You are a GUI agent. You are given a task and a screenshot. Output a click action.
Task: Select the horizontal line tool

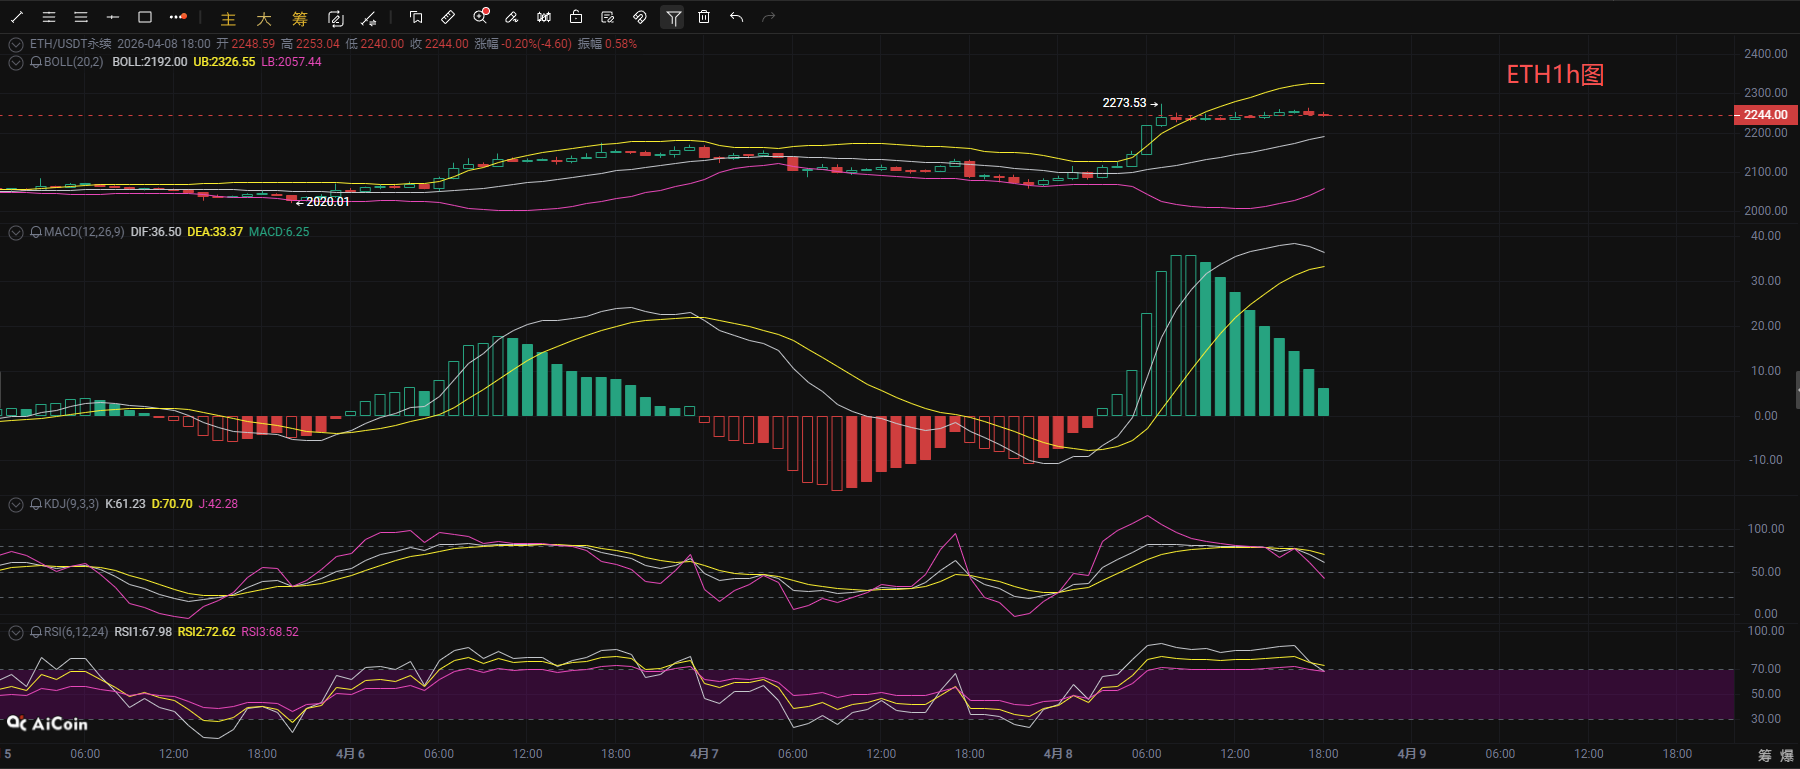point(113,17)
